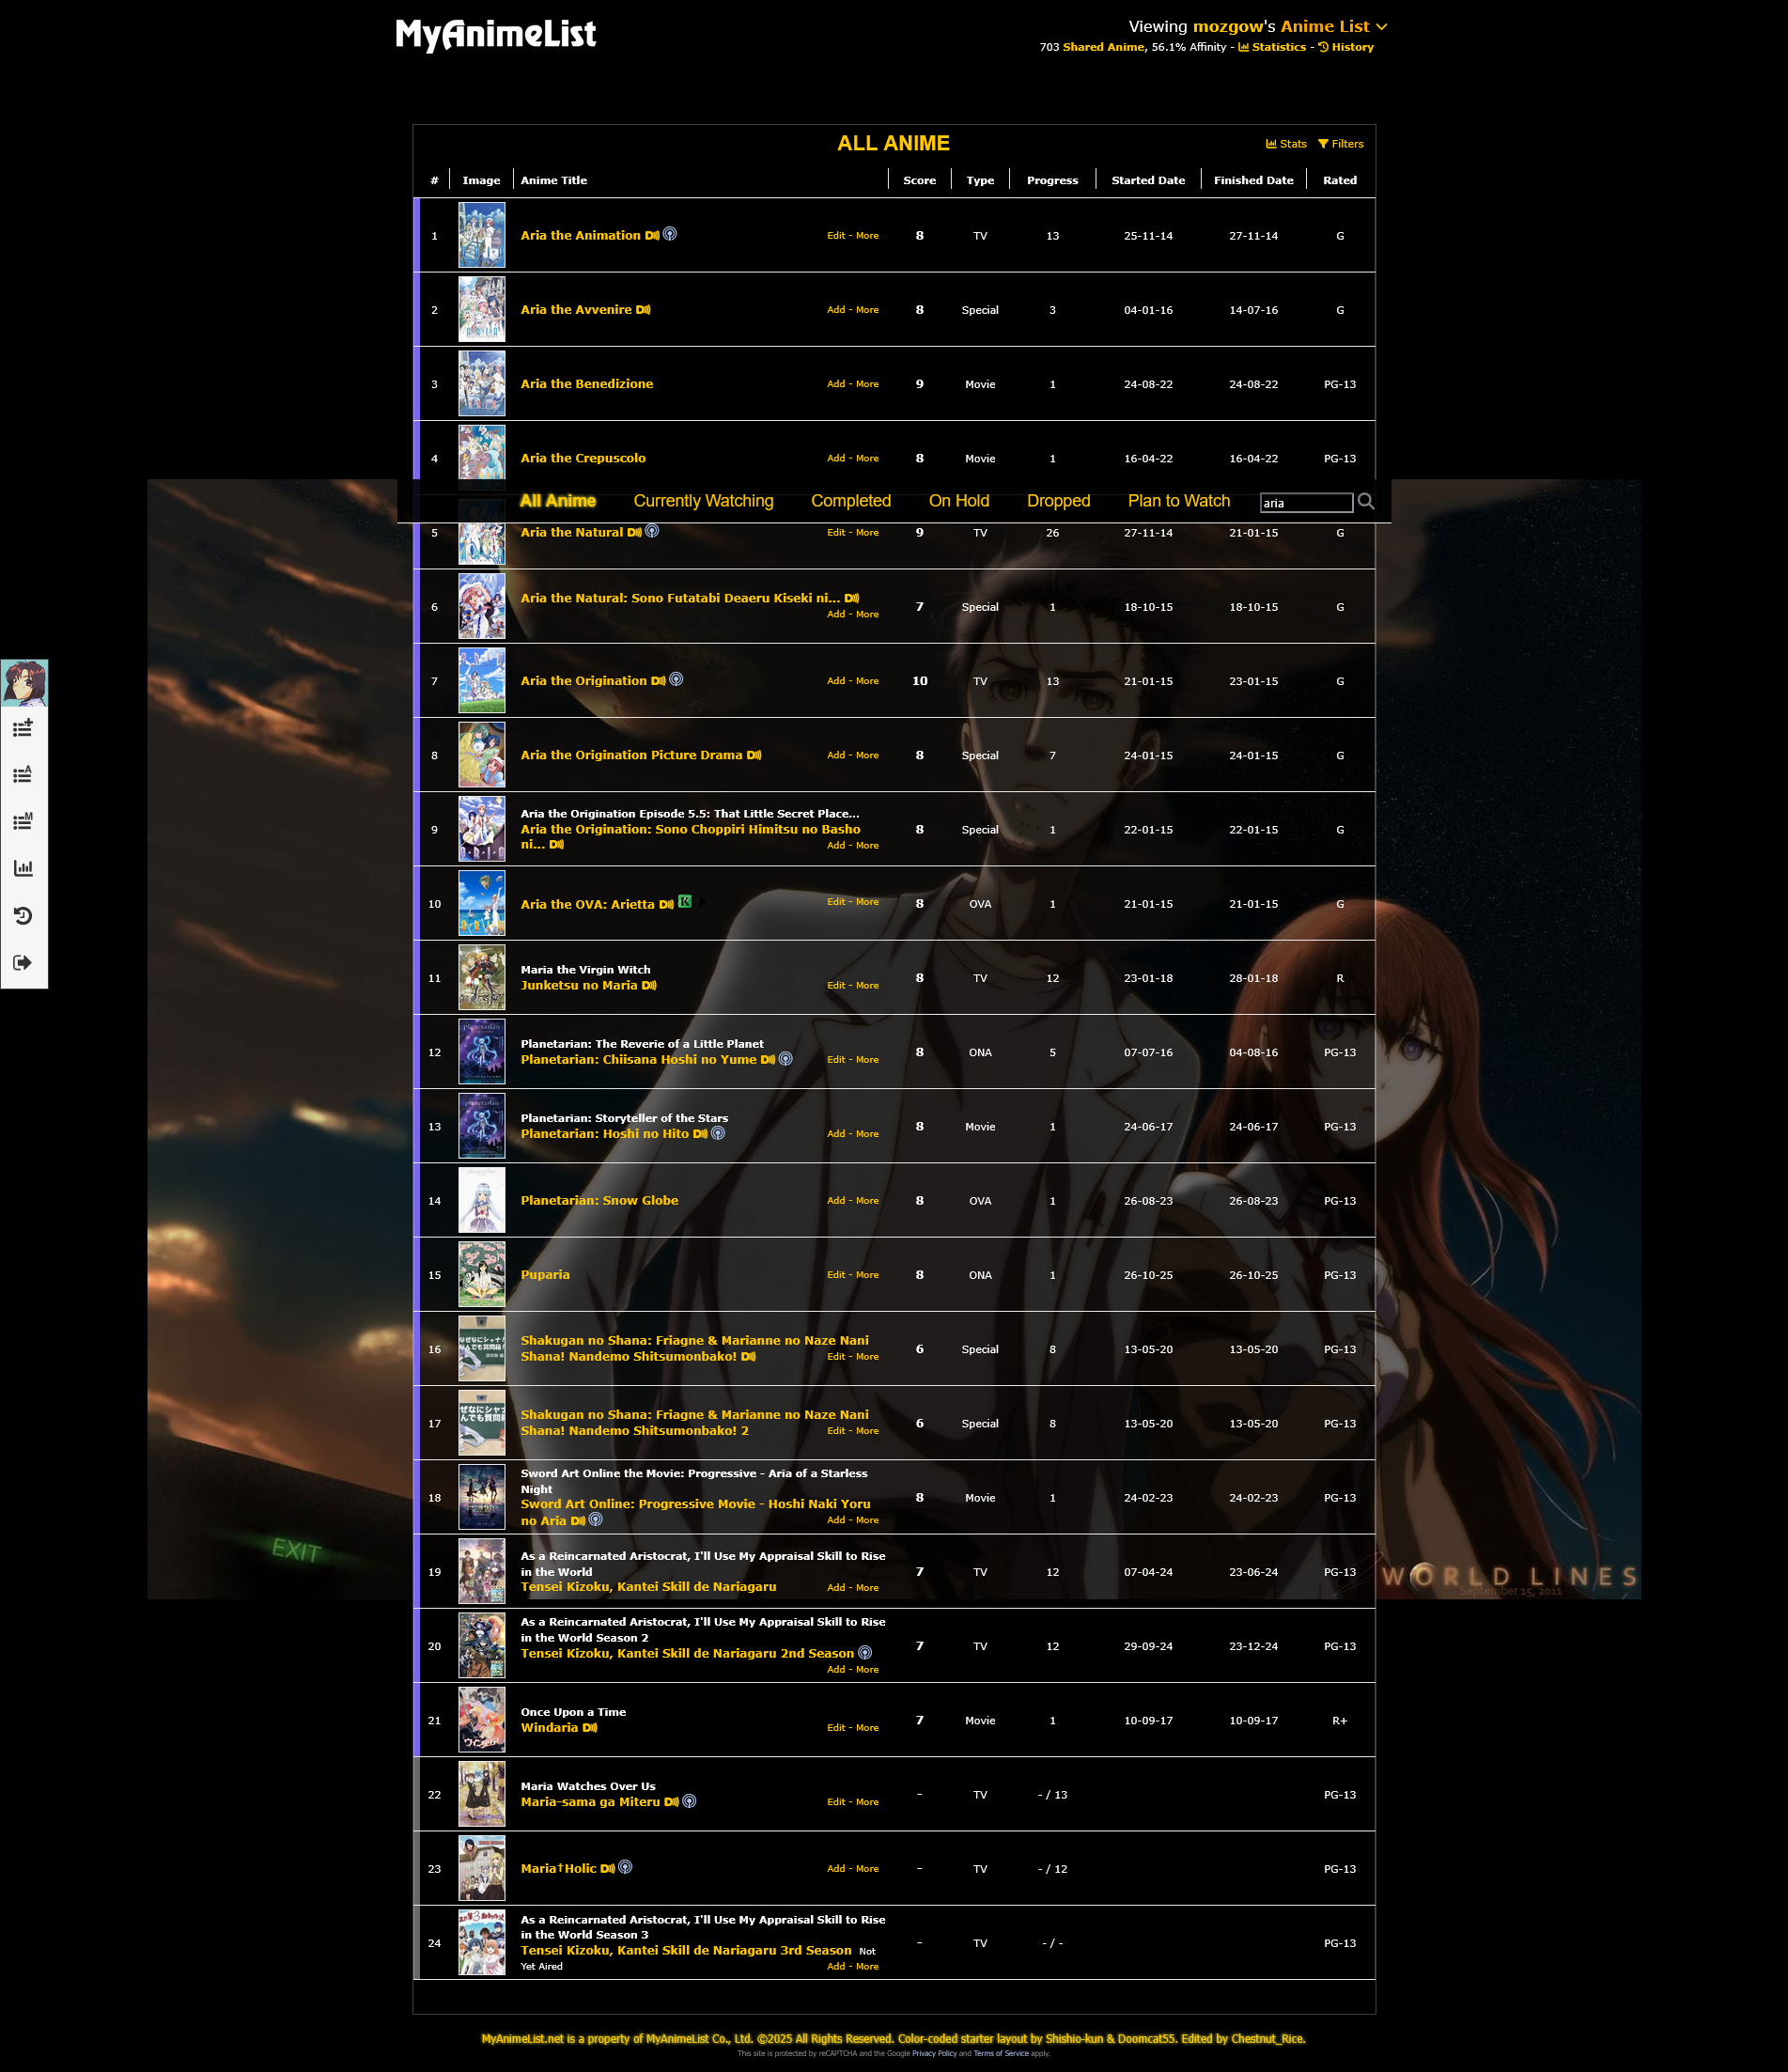The height and width of the screenshot is (2072, 1788).
Task: Expand More for Planetarian: Snow Globe
Action: pos(867,1201)
